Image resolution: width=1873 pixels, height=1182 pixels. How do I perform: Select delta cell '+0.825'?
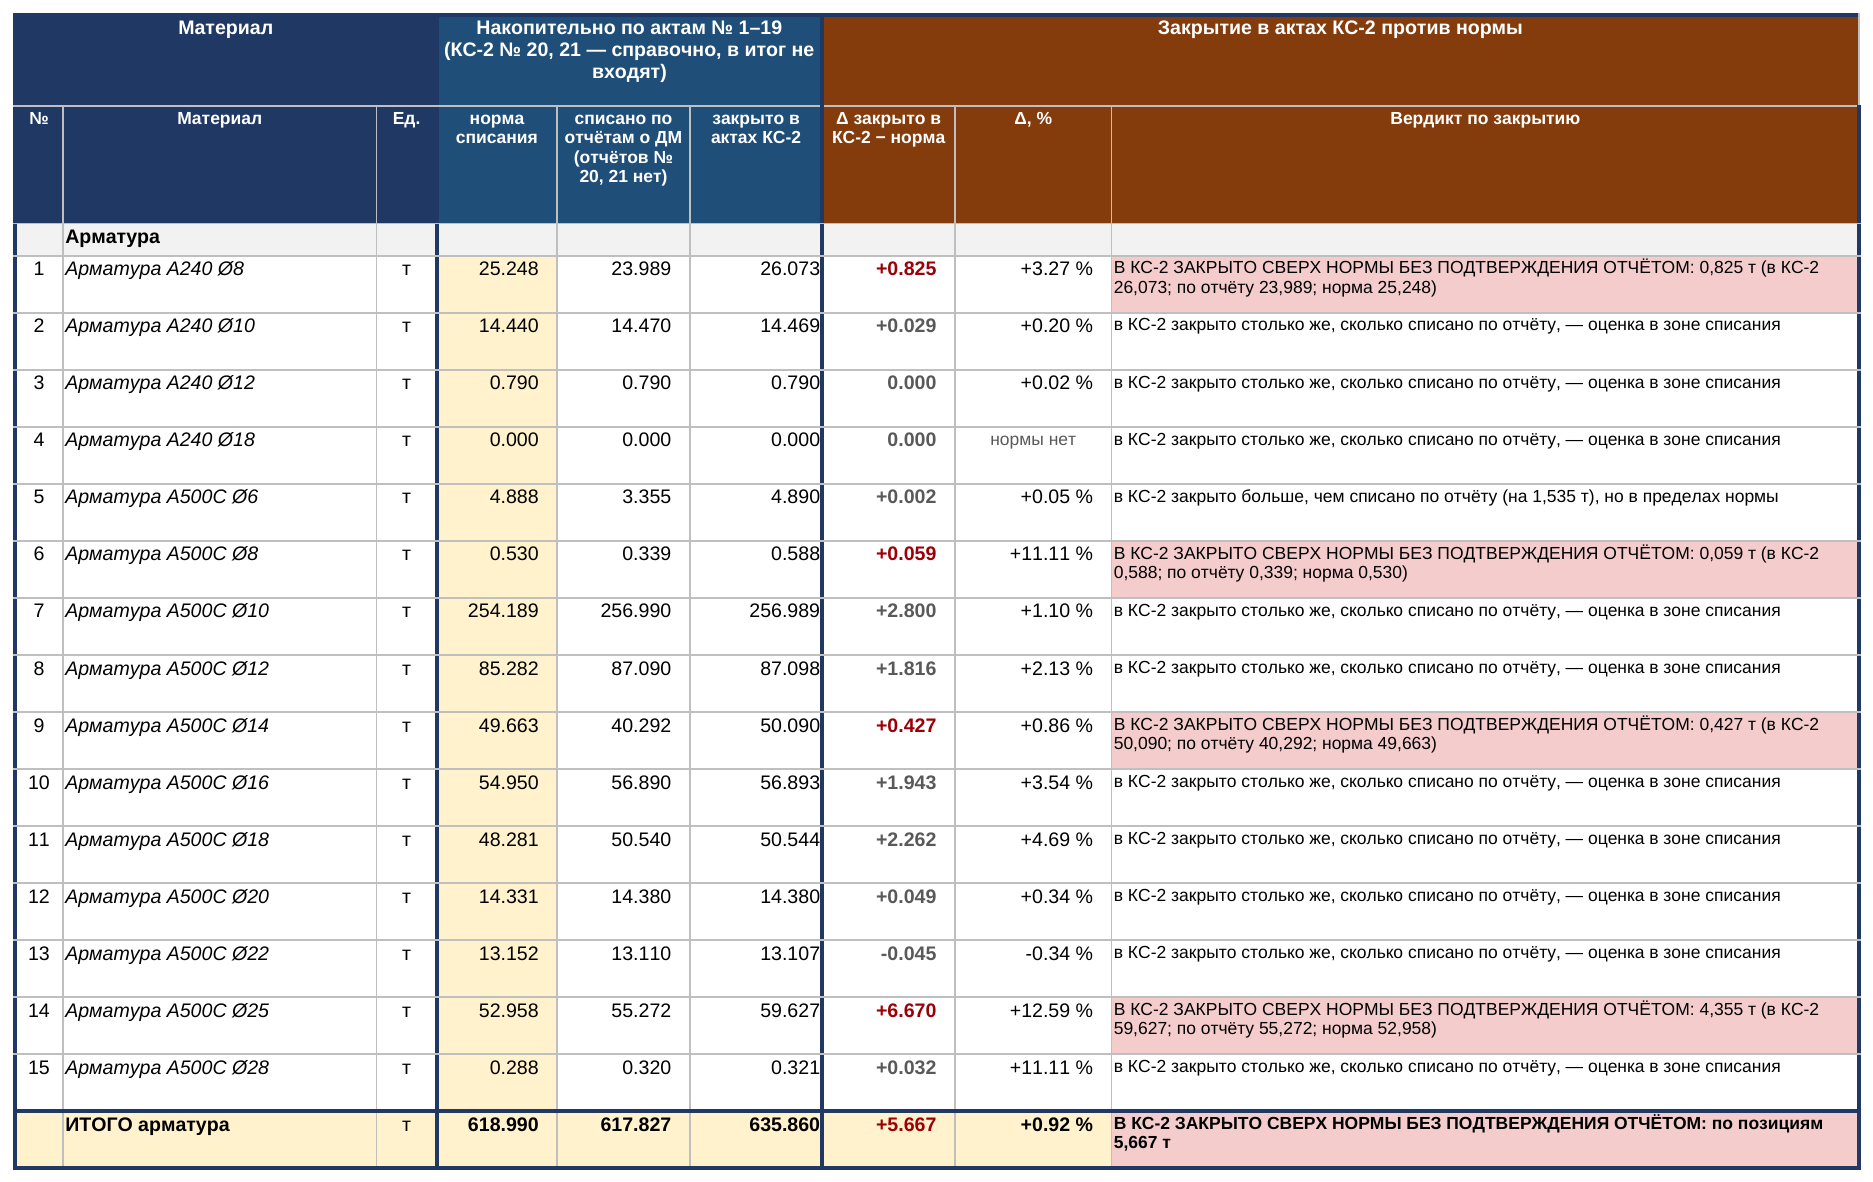[x=888, y=284]
